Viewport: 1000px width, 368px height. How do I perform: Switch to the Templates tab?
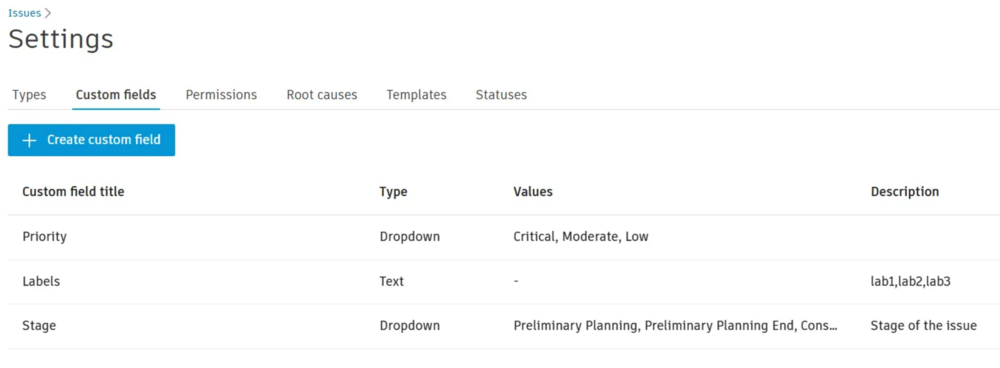[416, 95]
